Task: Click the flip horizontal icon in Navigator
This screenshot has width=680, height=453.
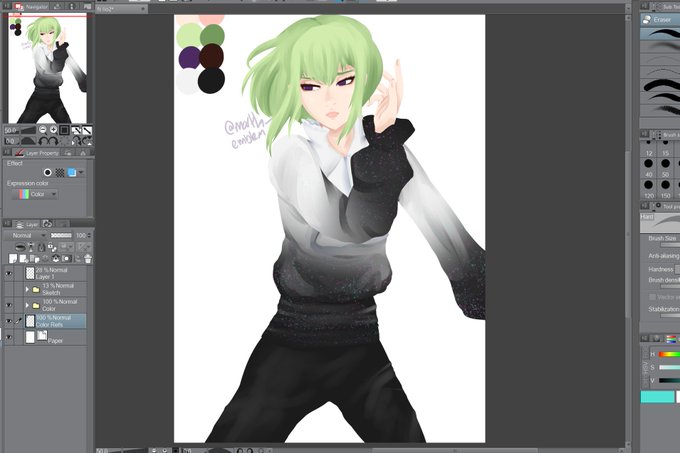Action: [x=76, y=141]
